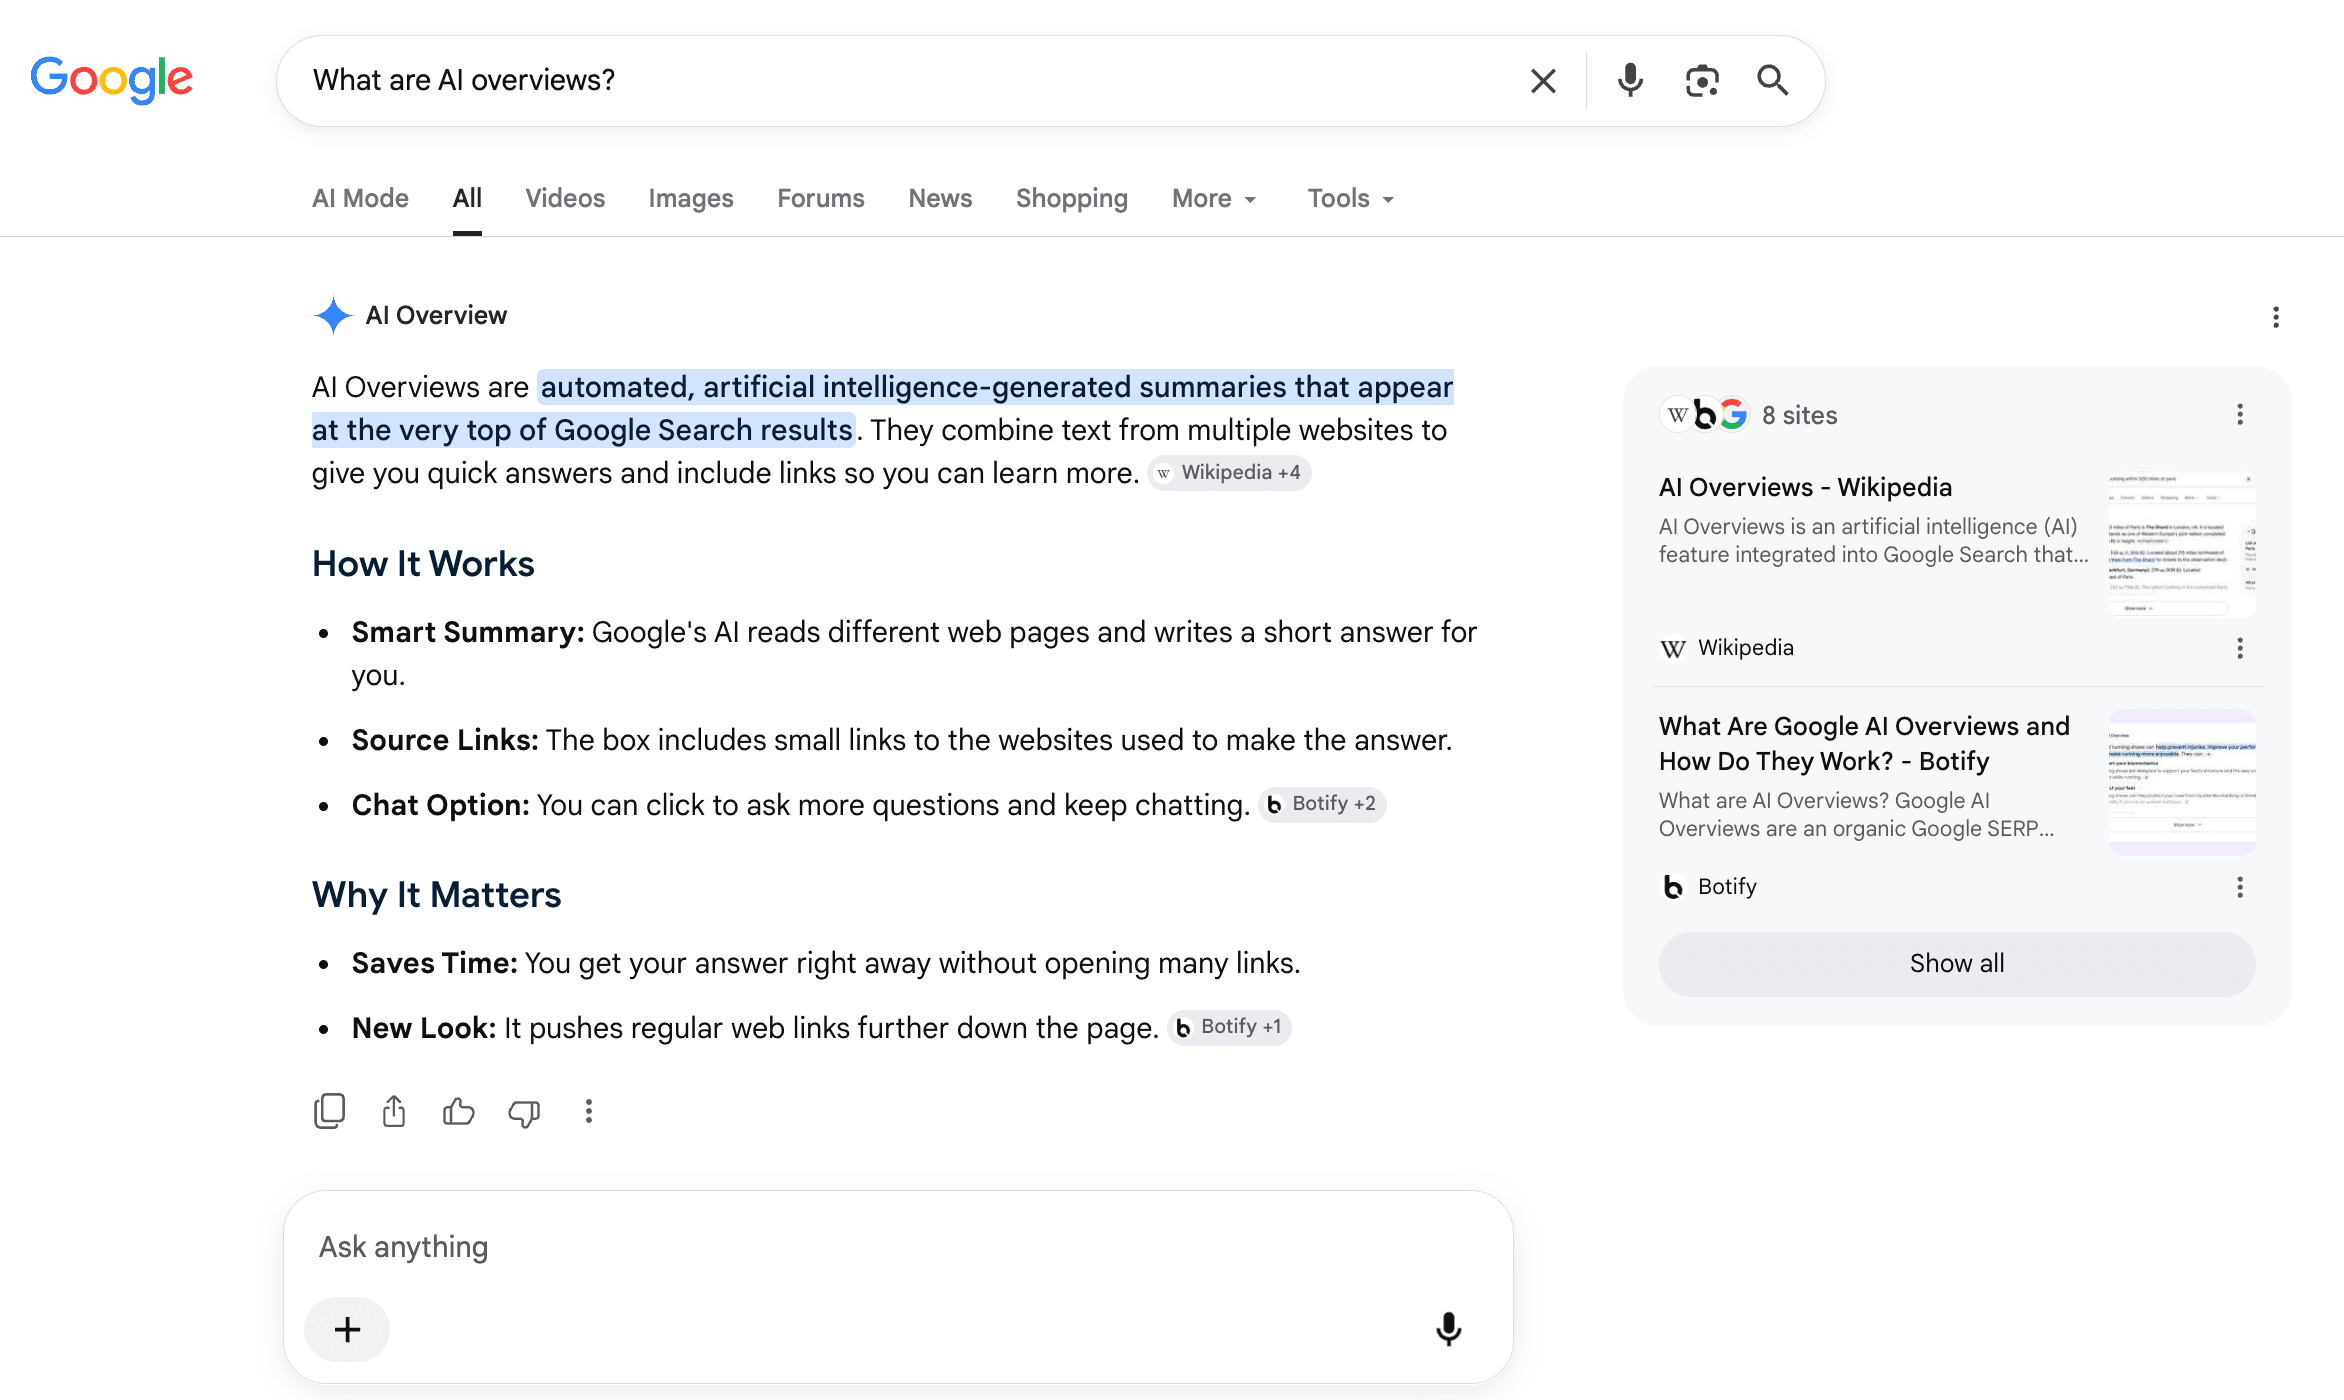
Task: Open more options below the AI Overview
Action: (589, 1111)
